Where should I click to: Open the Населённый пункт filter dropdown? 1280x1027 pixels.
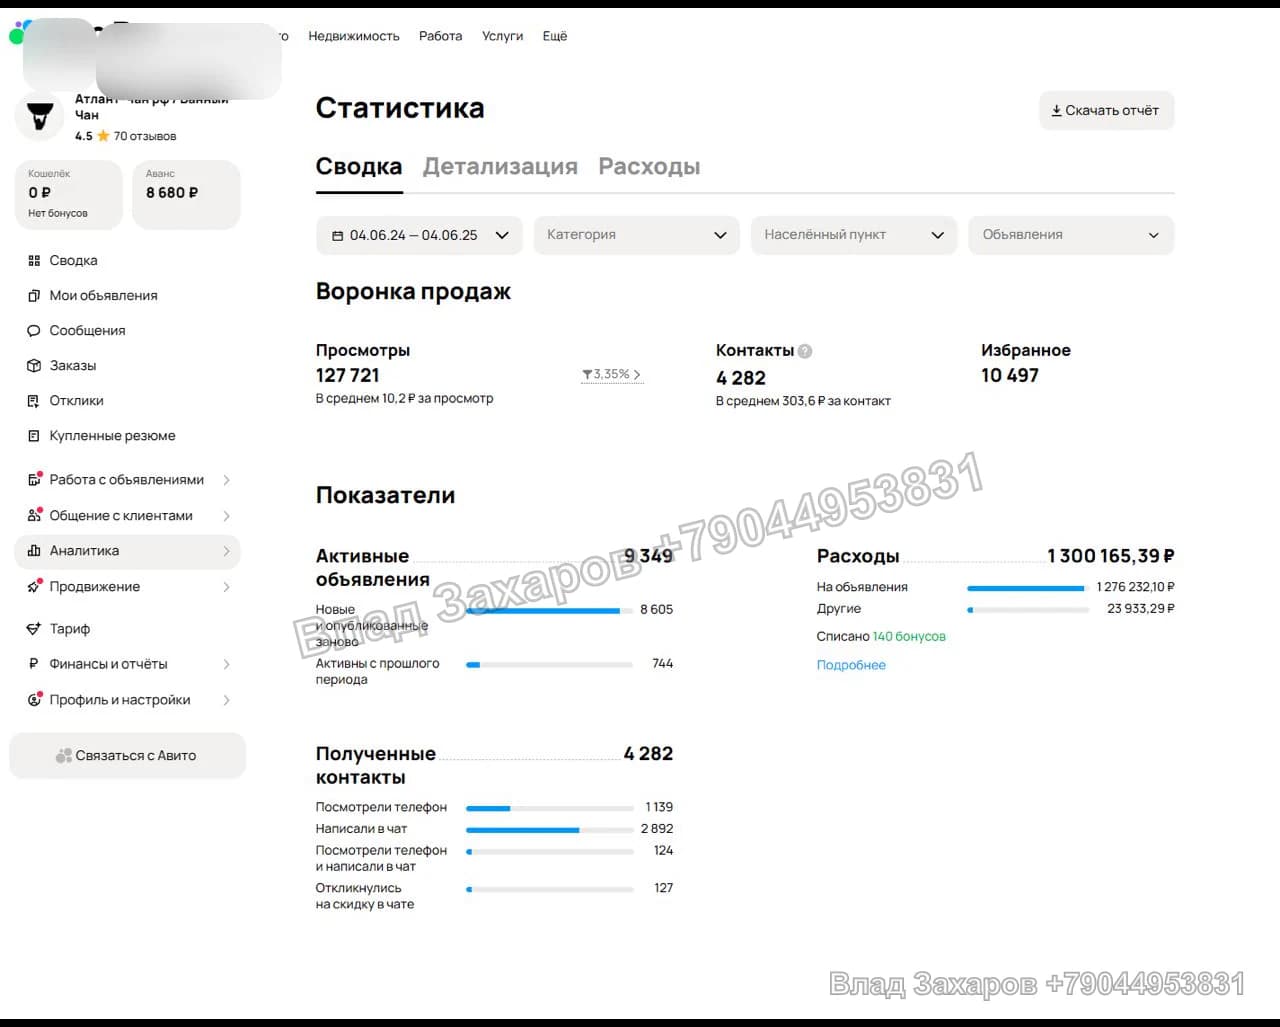[x=854, y=235]
